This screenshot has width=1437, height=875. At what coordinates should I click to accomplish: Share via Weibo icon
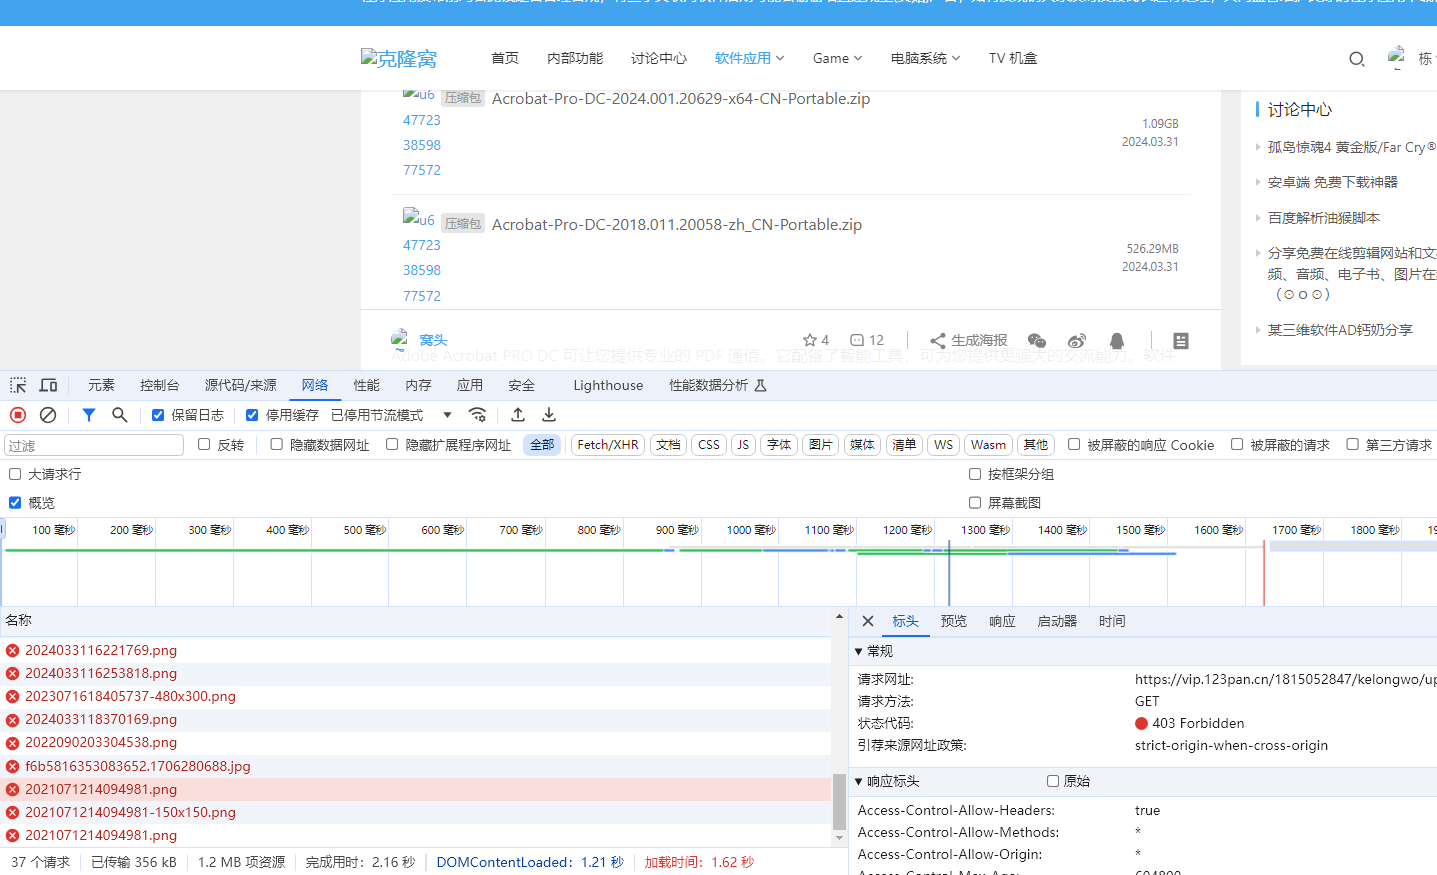(x=1077, y=341)
